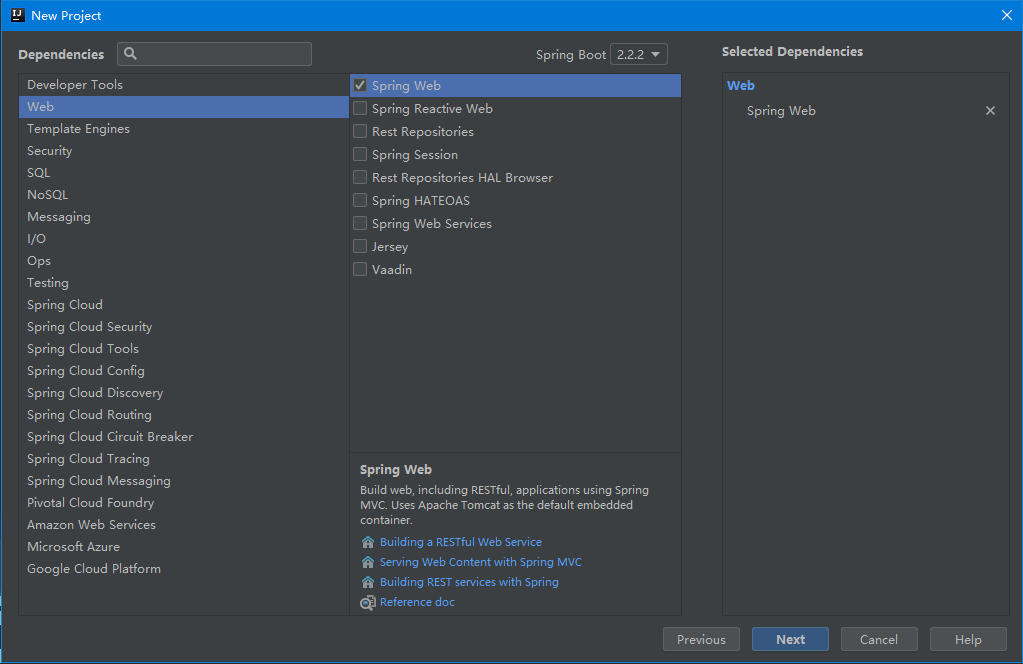Click the home icon beside Building a RESTful Web Service

(x=368, y=542)
